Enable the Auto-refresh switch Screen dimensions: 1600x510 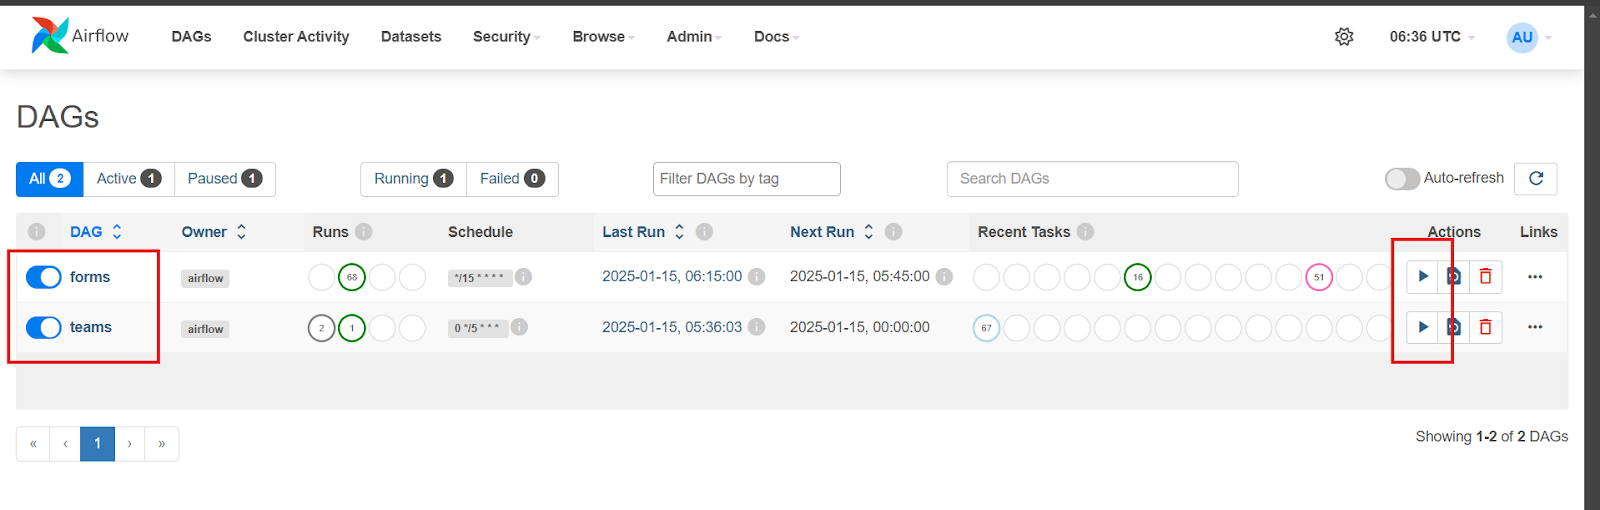(x=1402, y=179)
